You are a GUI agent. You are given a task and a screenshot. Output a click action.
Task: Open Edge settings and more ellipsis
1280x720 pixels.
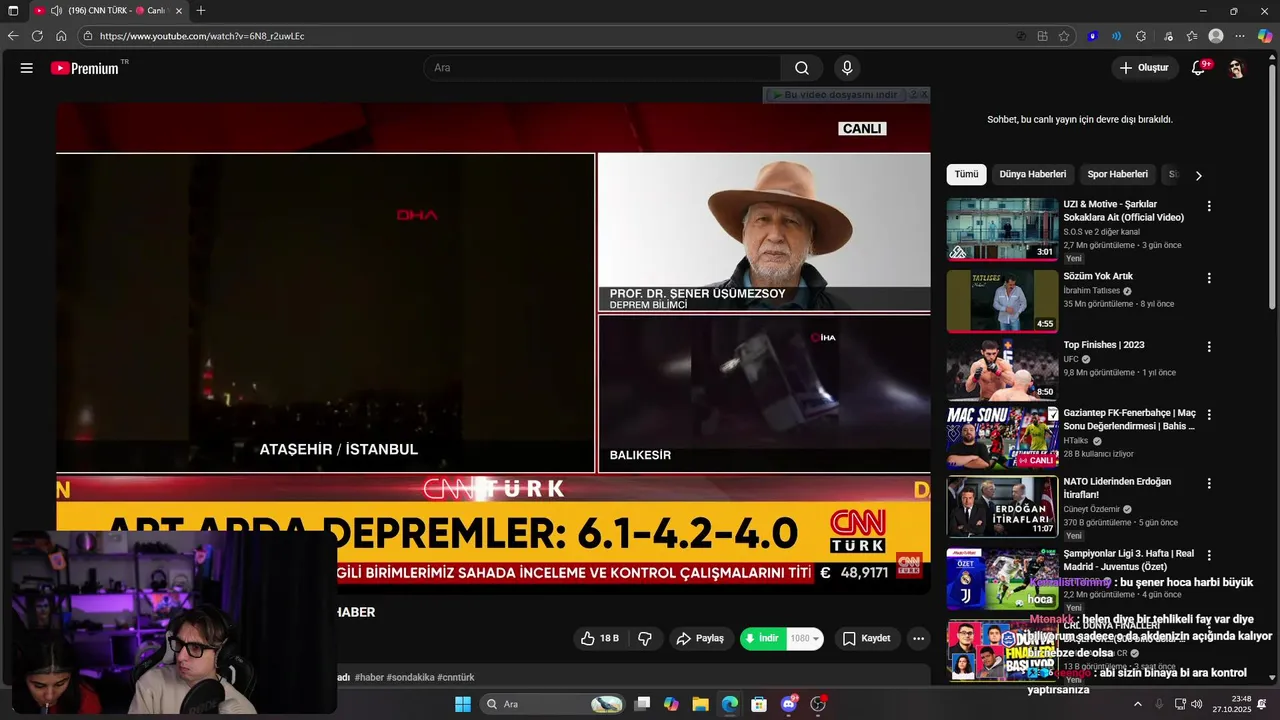coord(1241,36)
